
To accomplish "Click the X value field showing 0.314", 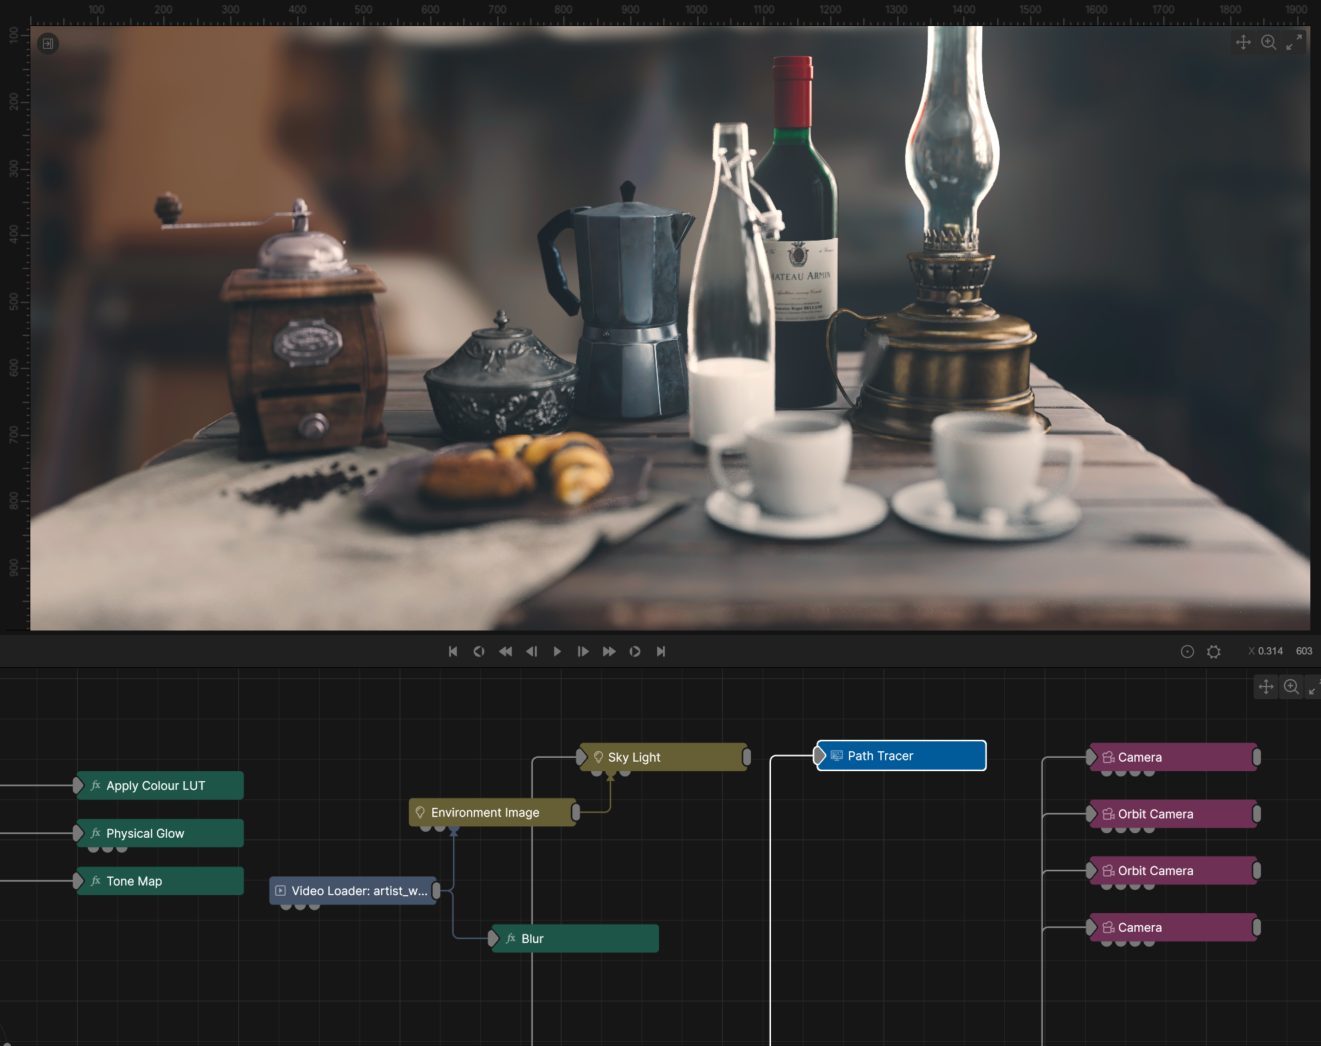I will click(x=1270, y=651).
